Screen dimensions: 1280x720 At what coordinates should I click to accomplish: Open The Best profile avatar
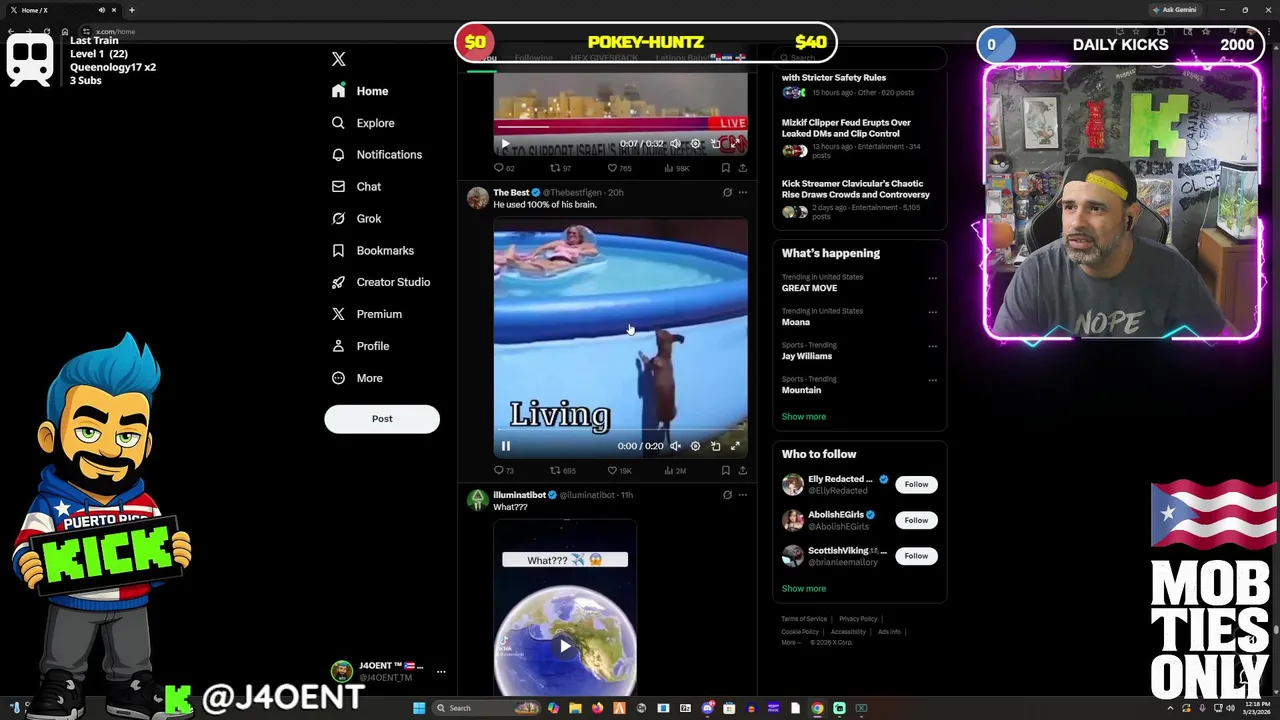[478, 198]
